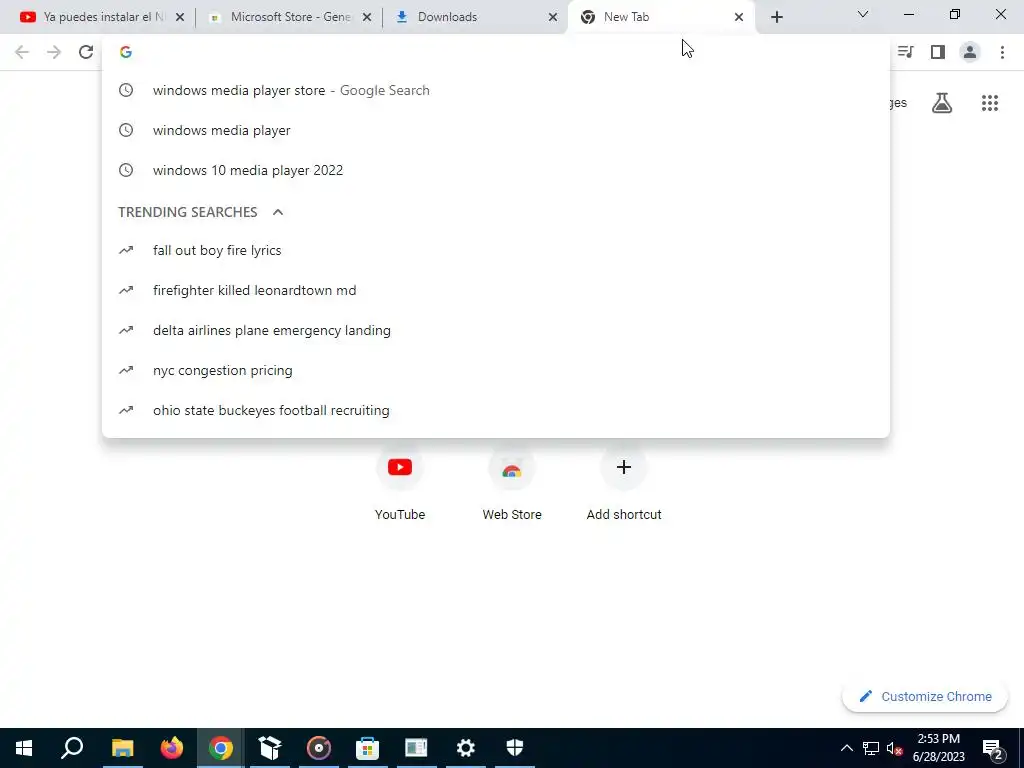This screenshot has height=768, width=1024.
Task: Show hidden system tray icons
Action: point(846,748)
